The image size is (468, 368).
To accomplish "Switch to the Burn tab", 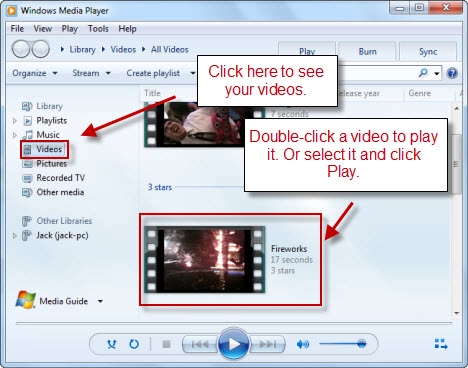I will [x=367, y=52].
